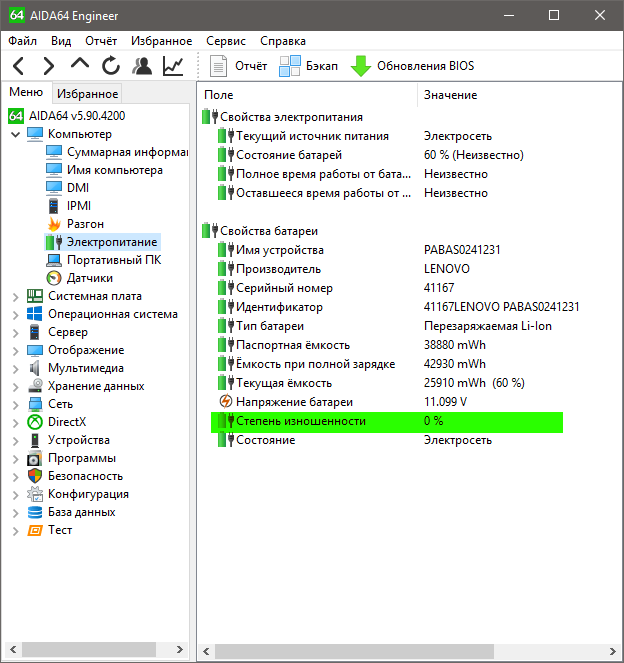Go up one level with the up arrow icon
The image size is (624, 663).
click(80, 64)
